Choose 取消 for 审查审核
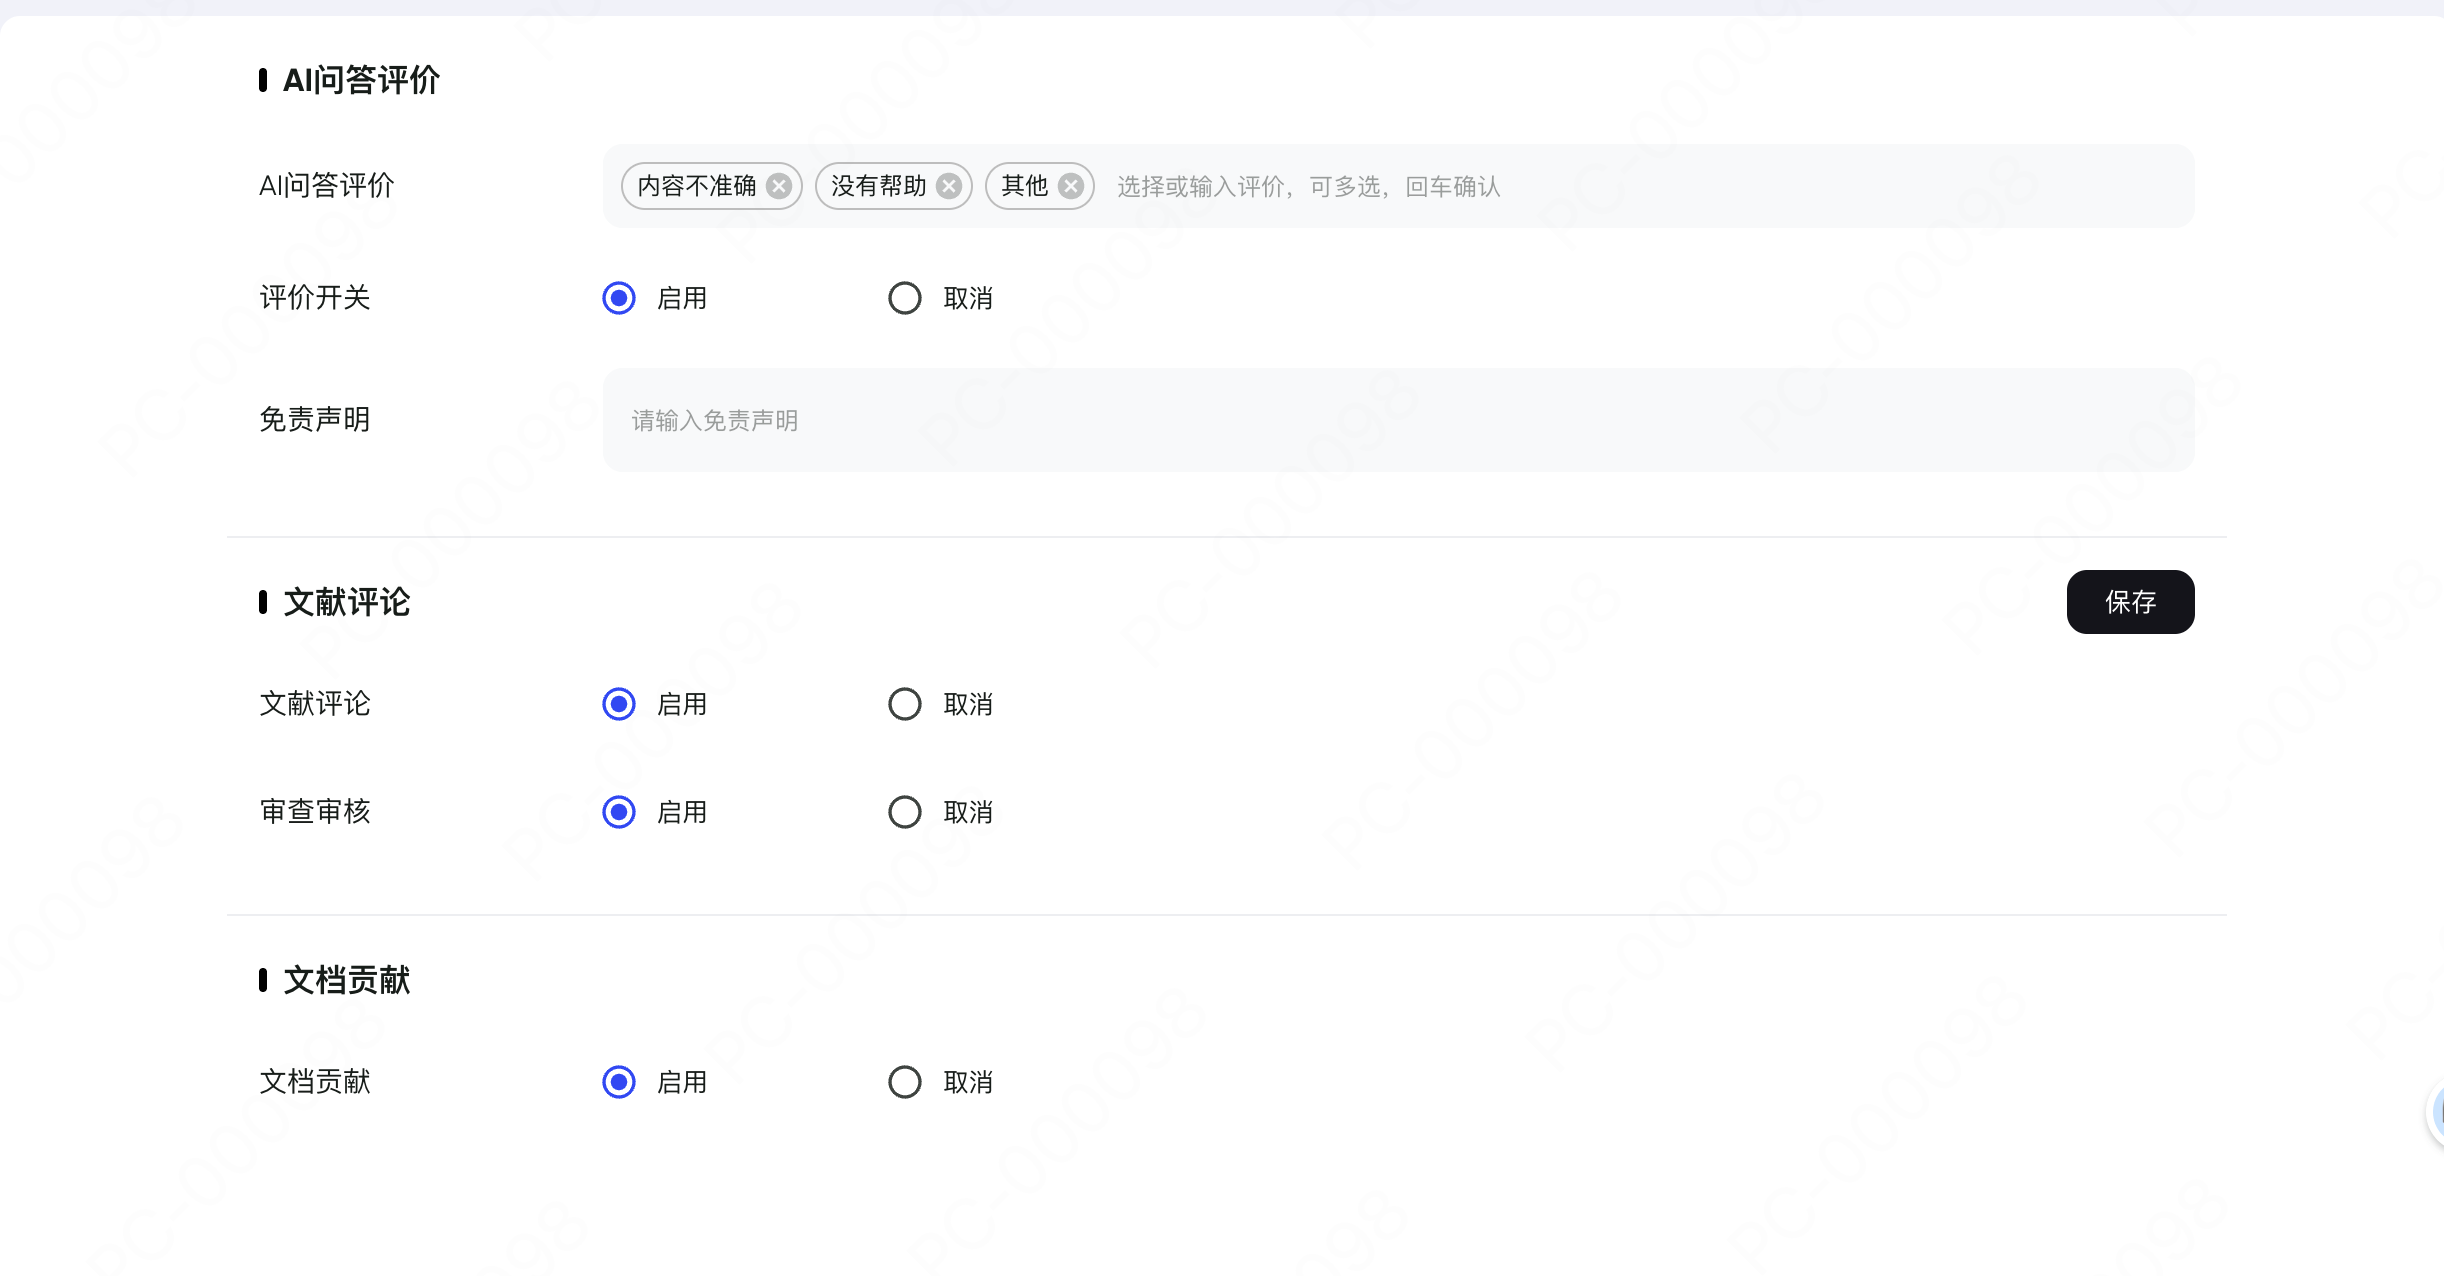The width and height of the screenshot is (2444, 1276). [x=905, y=812]
